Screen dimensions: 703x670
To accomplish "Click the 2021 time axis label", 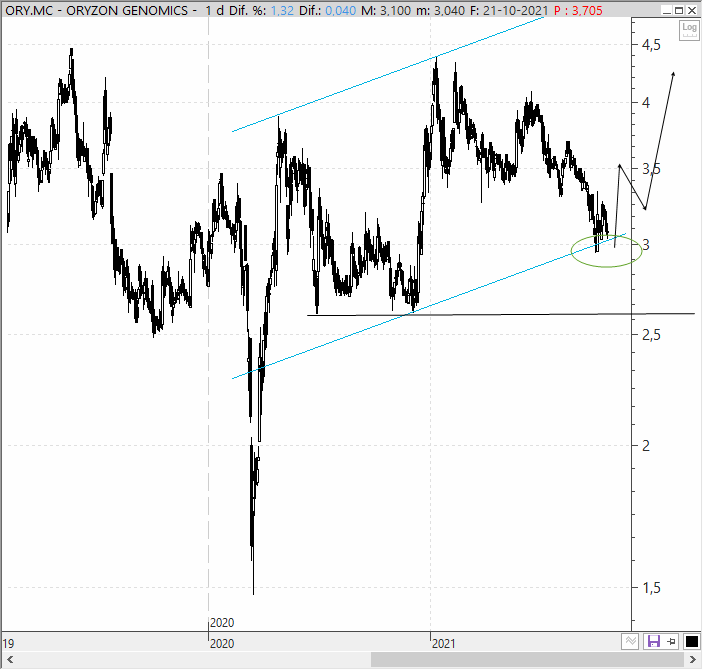I will point(443,644).
